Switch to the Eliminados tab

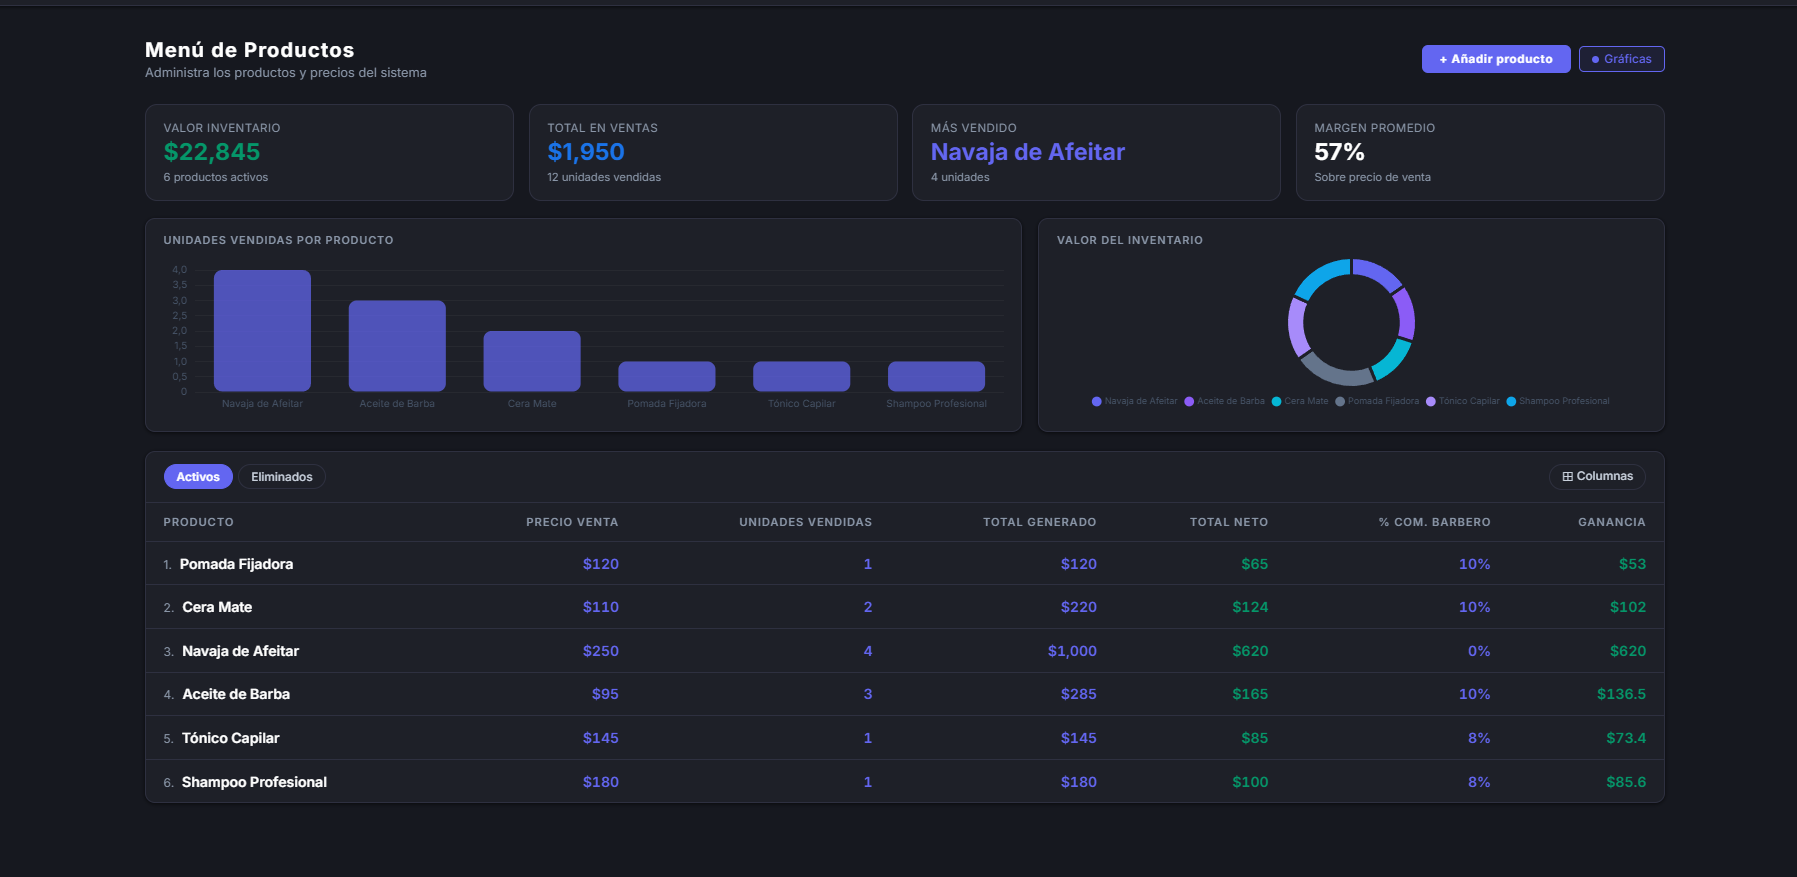[x=282, y=477]
